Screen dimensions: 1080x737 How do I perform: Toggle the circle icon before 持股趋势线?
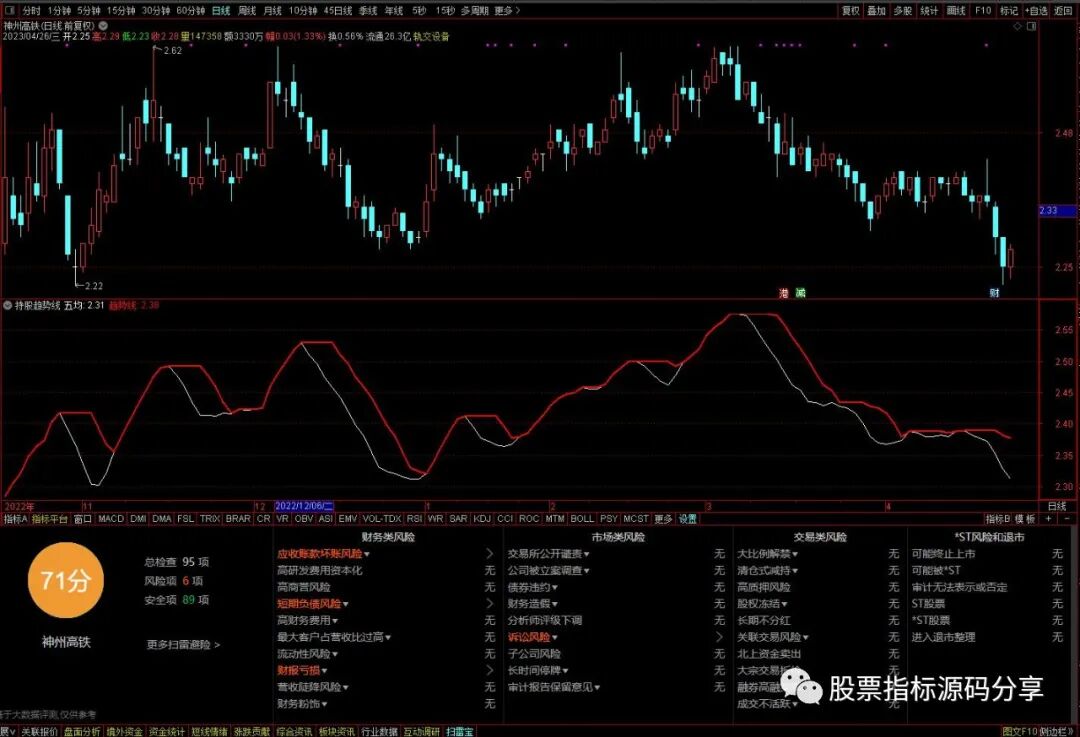[8, 305]
